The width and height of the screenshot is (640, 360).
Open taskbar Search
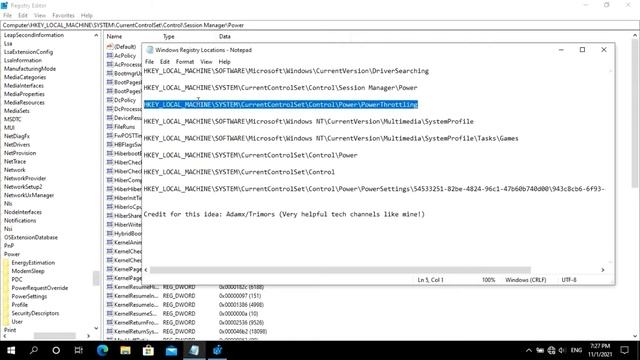[x=34, y=350]
